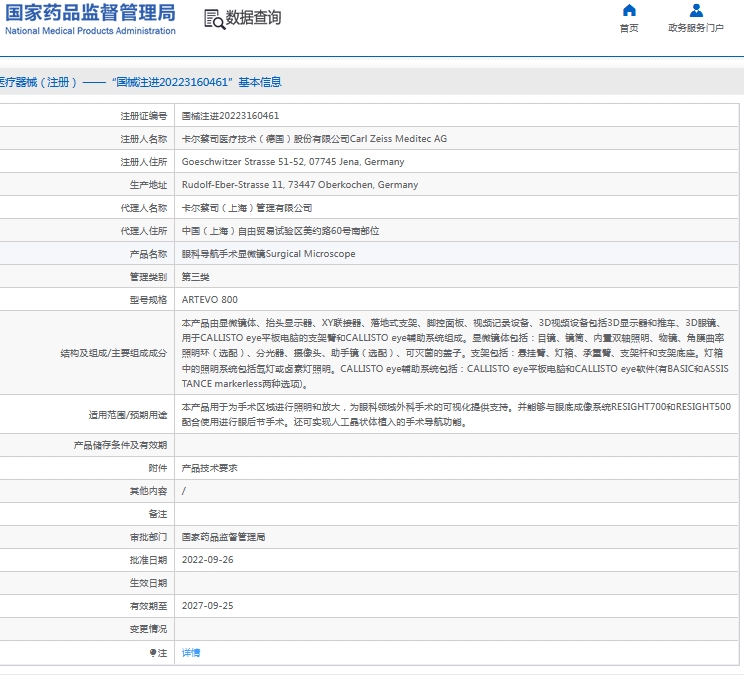Click the dot icon beside 注 label
Image resolution: width=744 pixels, height=675 pixels.
coord(153,652)
